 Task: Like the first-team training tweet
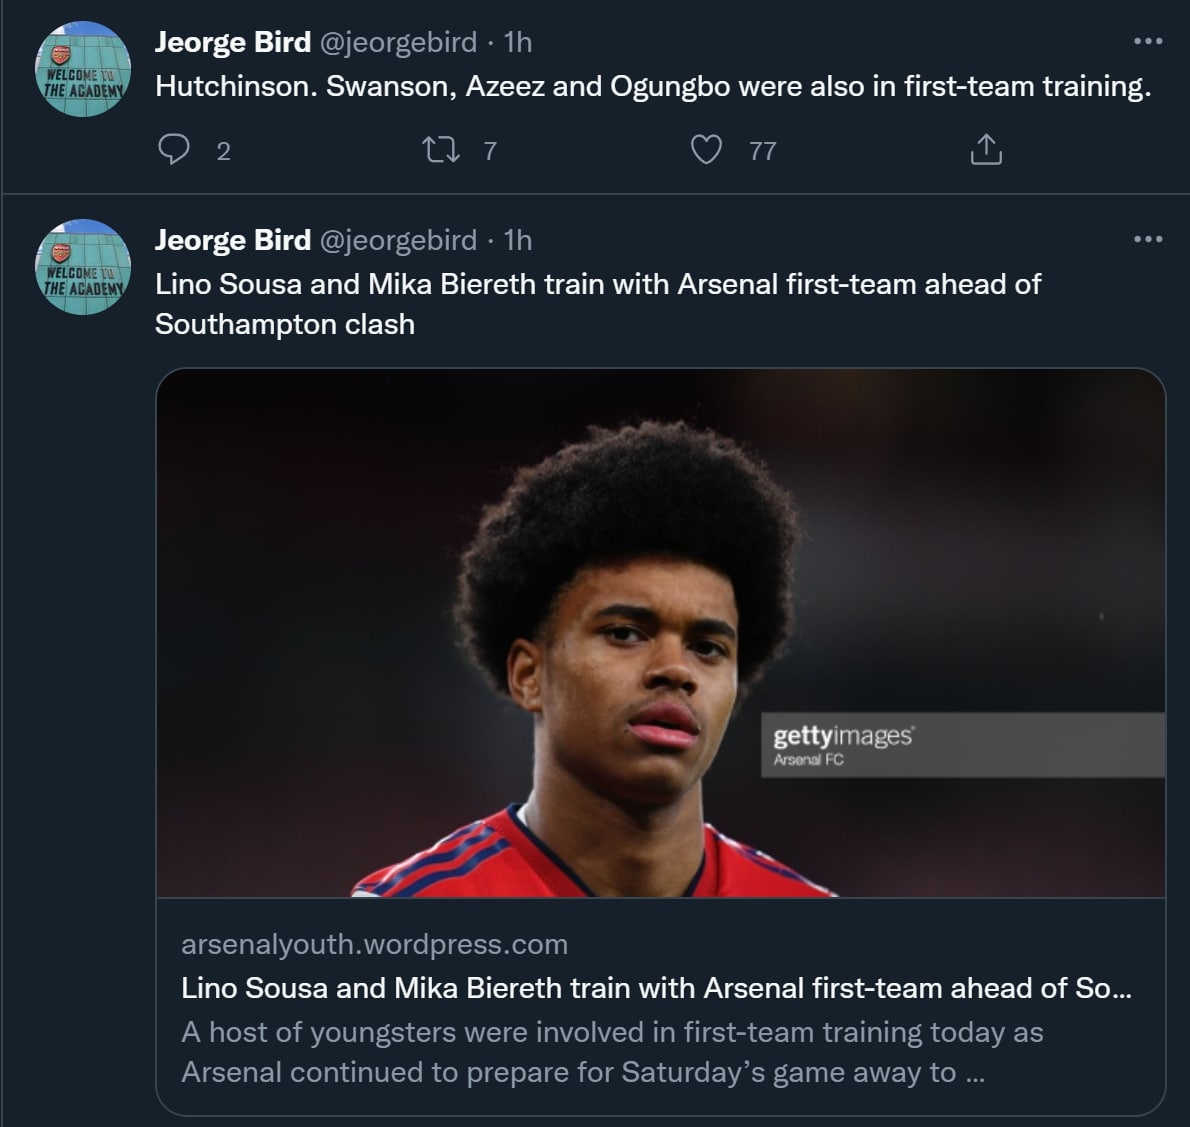[x=707, y=150]
